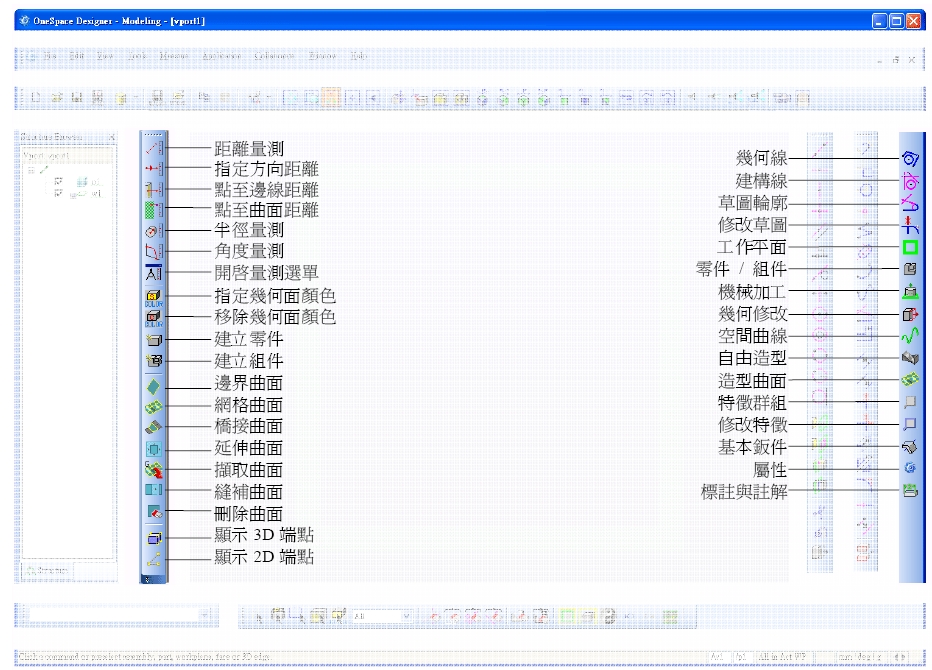The height and width of the screenshot is (670, 932).
Task: Open the 標註與註解 annotation icon
Action: tap(910, 490)
